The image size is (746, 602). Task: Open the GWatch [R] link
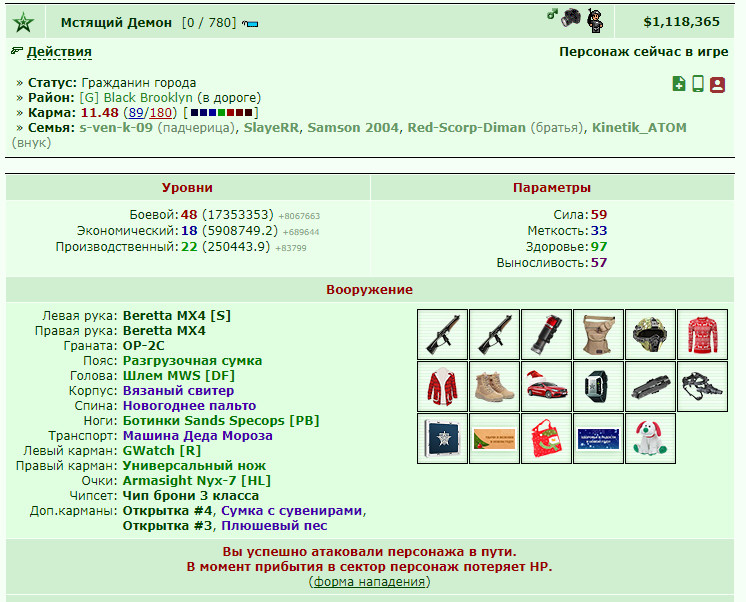pyautogui.click(x=162, y=451)
